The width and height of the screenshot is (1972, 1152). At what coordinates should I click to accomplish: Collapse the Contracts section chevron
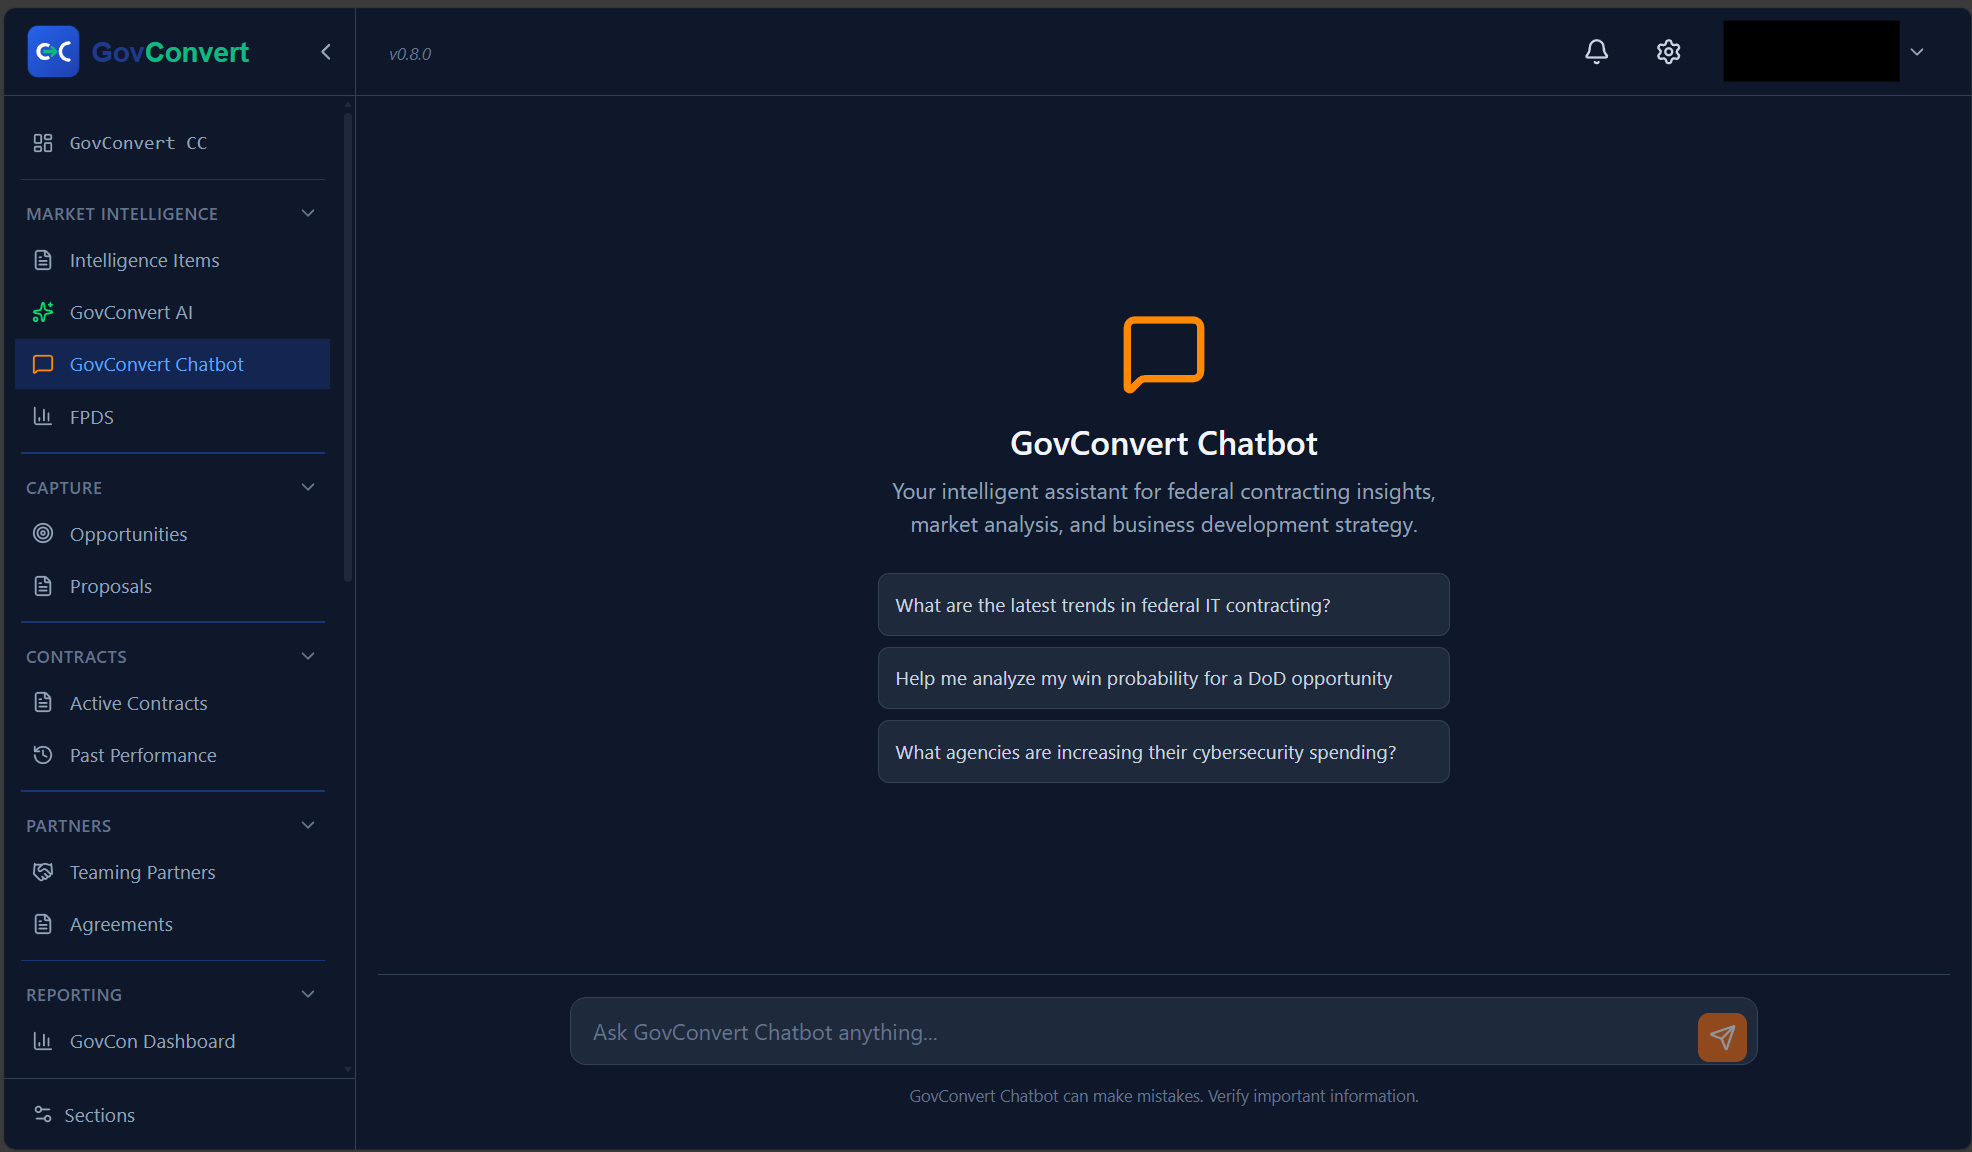(308, 656)
